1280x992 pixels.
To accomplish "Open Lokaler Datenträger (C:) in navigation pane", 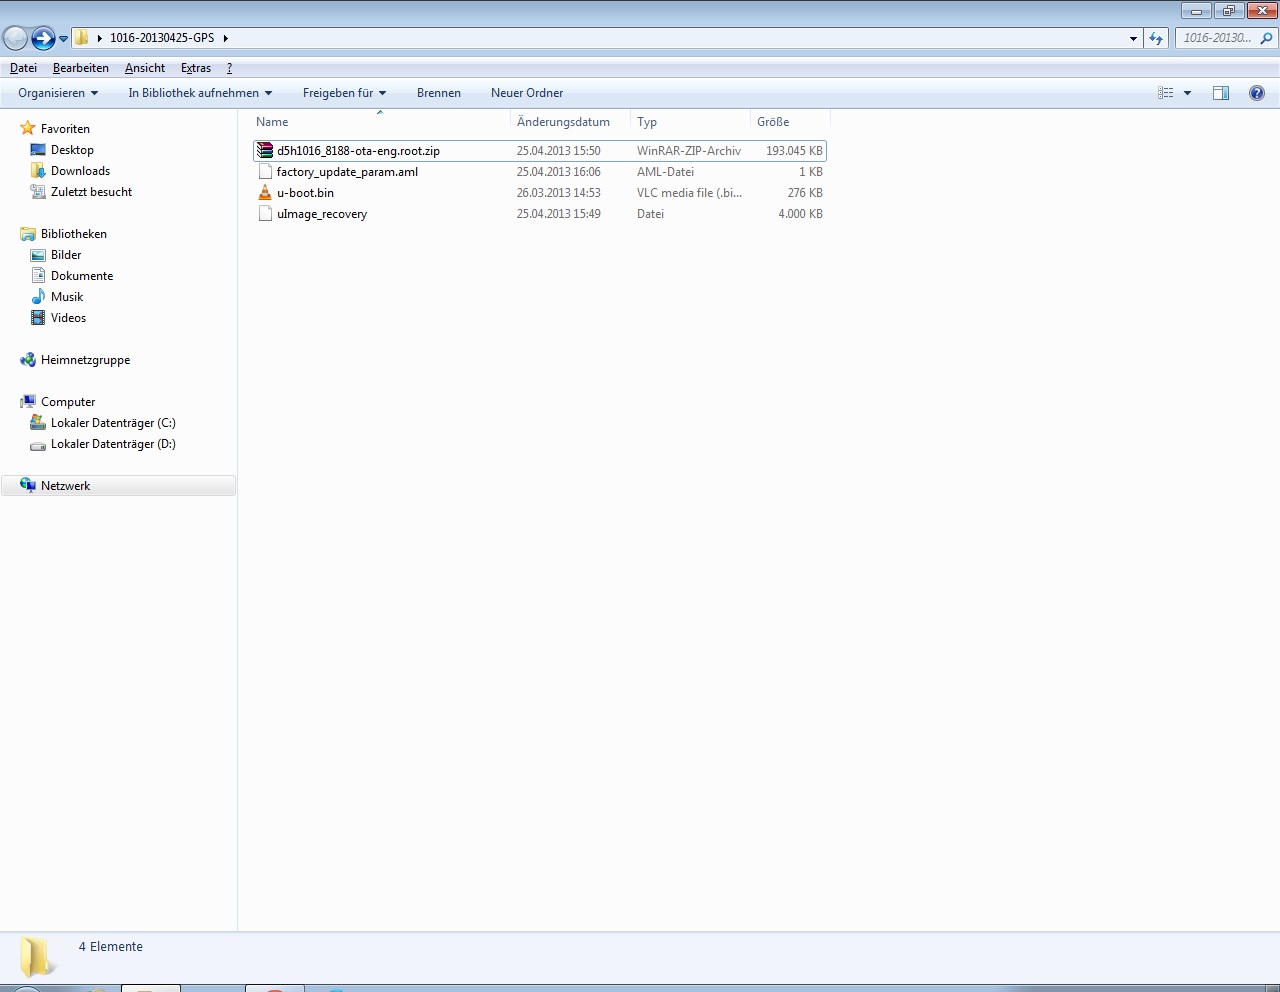I will [x=113, y=423].
